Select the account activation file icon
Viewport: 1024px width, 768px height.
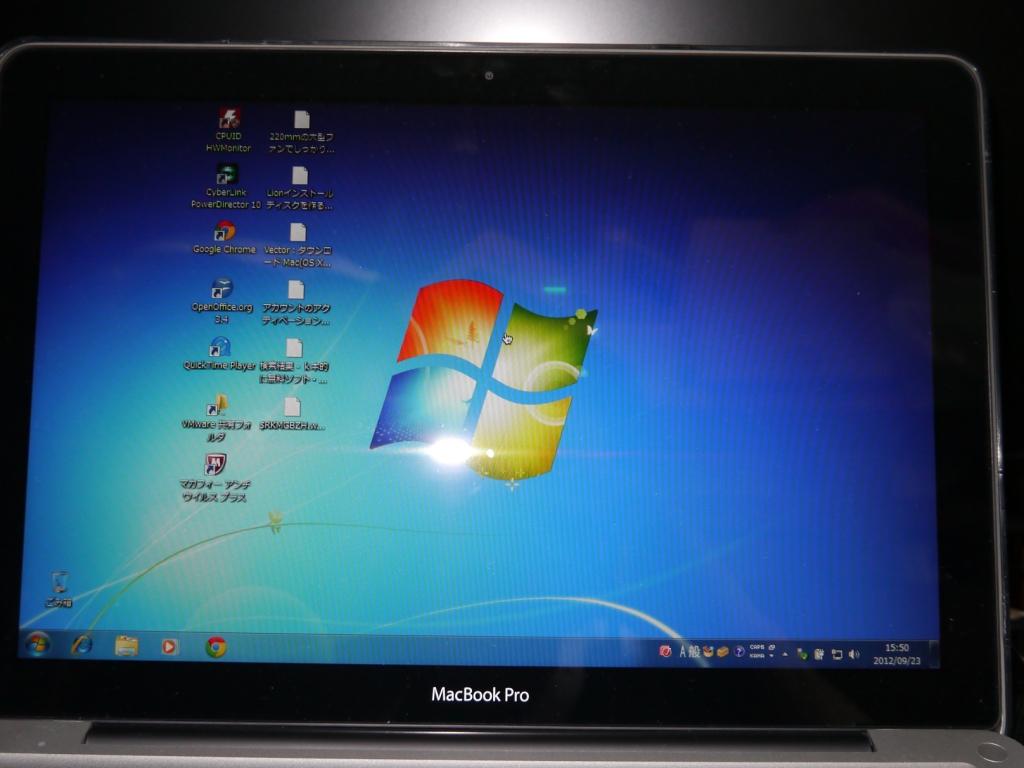pos(296,303)
